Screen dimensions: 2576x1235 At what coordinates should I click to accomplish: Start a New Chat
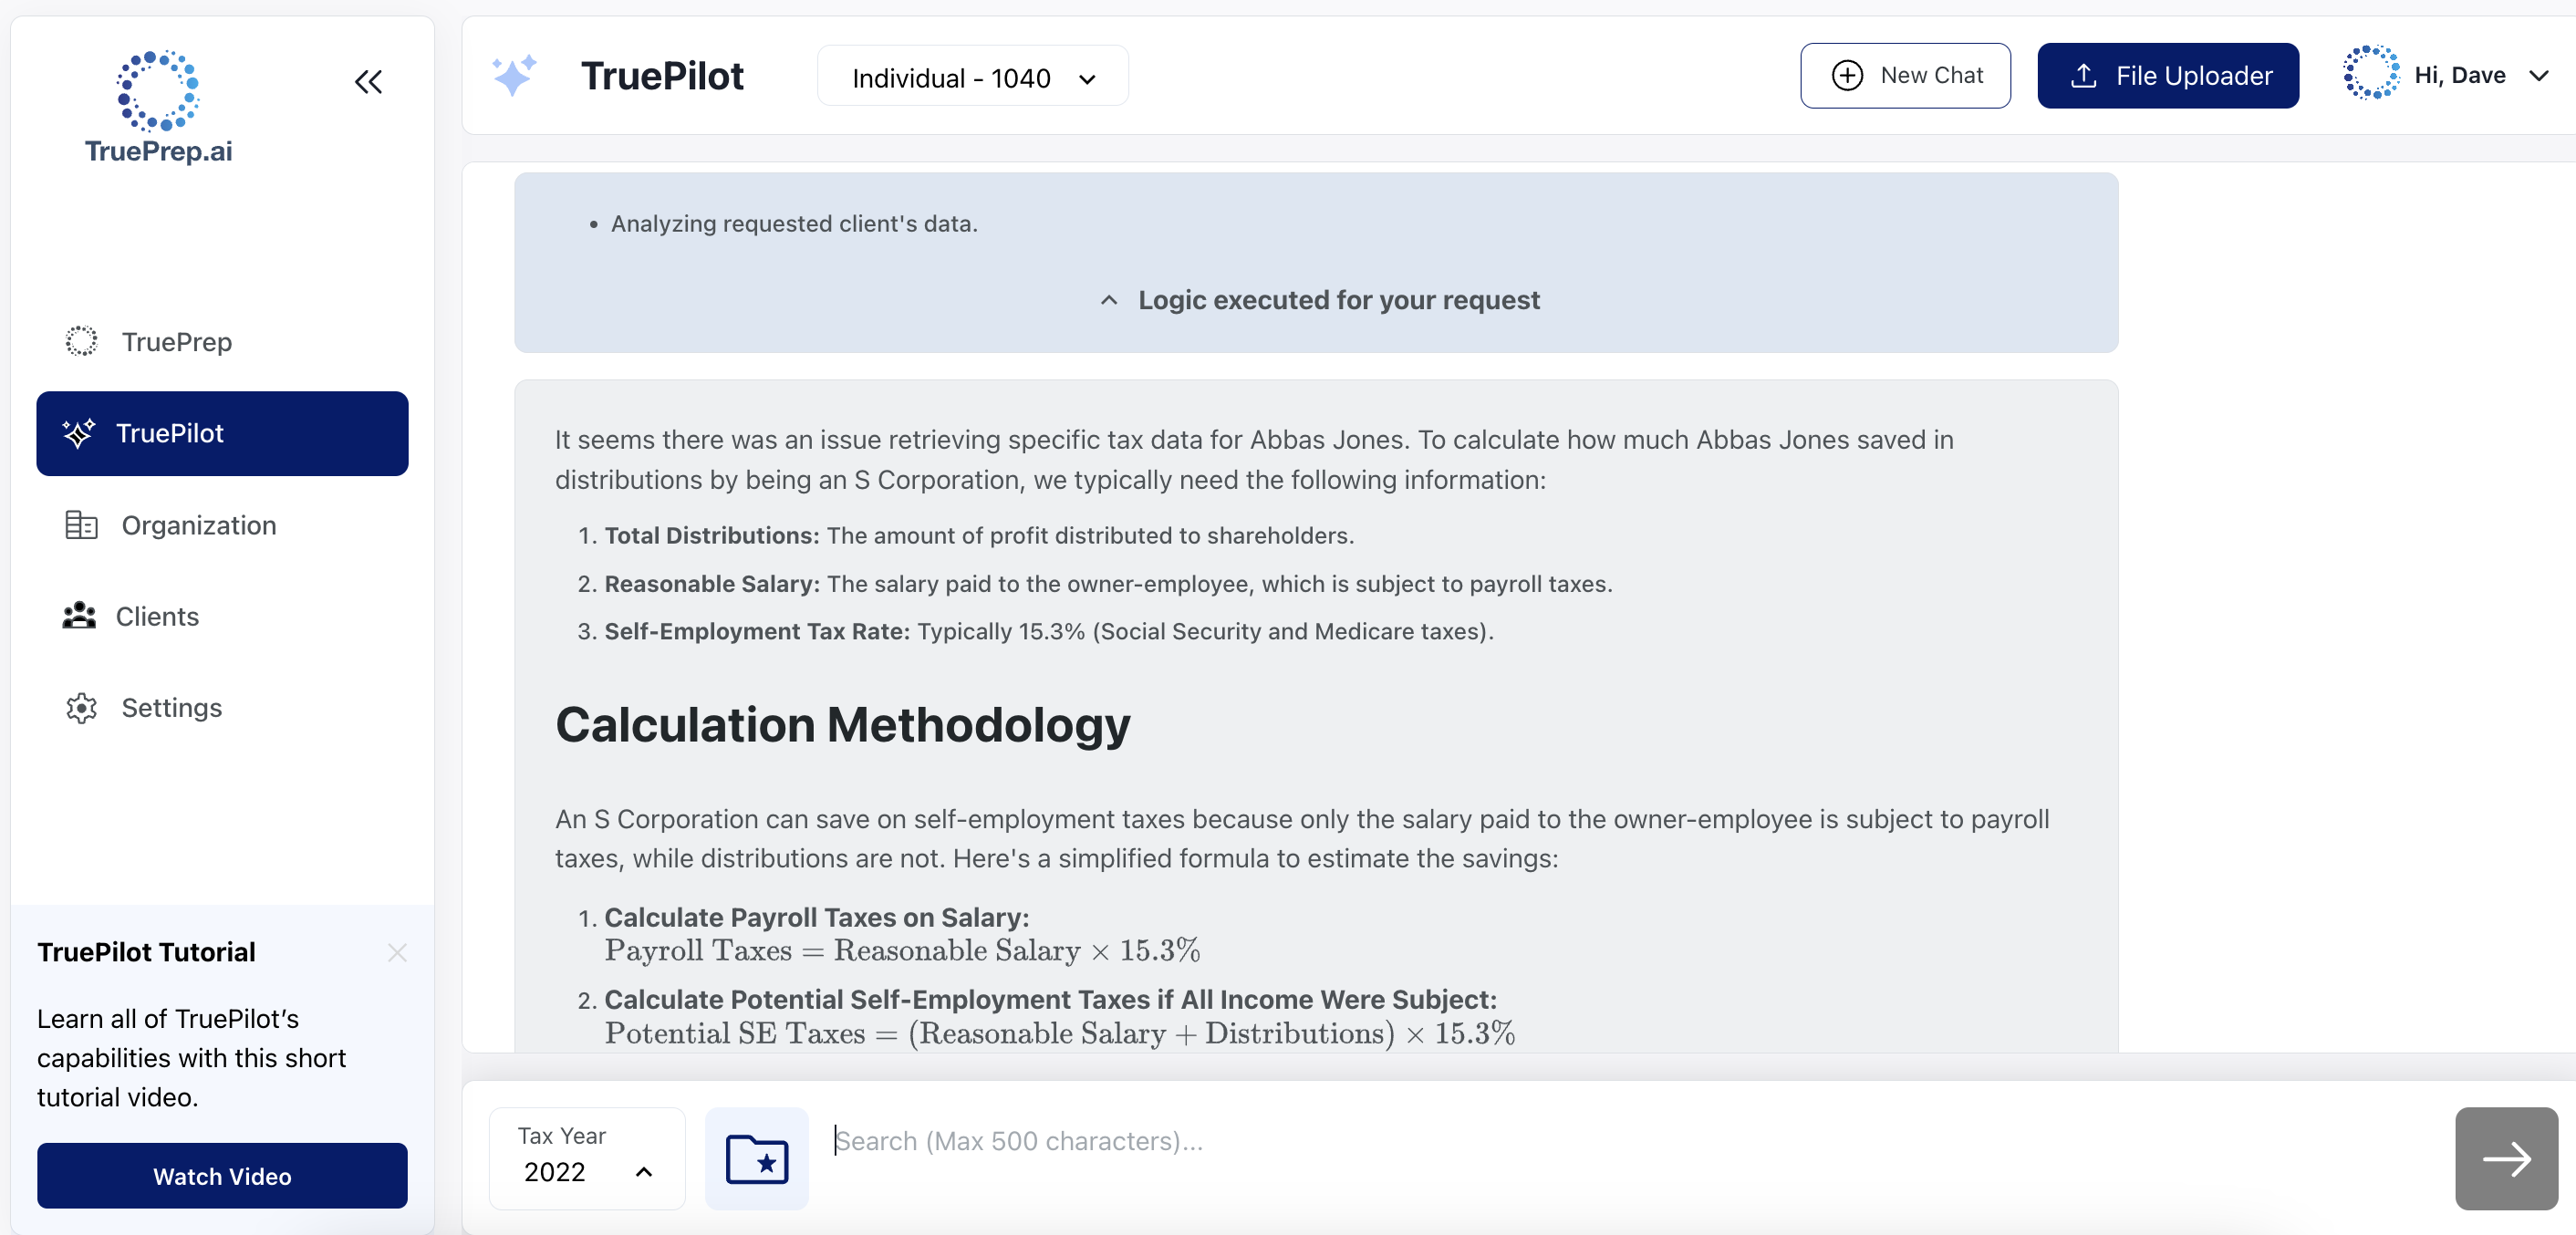pos(1905,75)
